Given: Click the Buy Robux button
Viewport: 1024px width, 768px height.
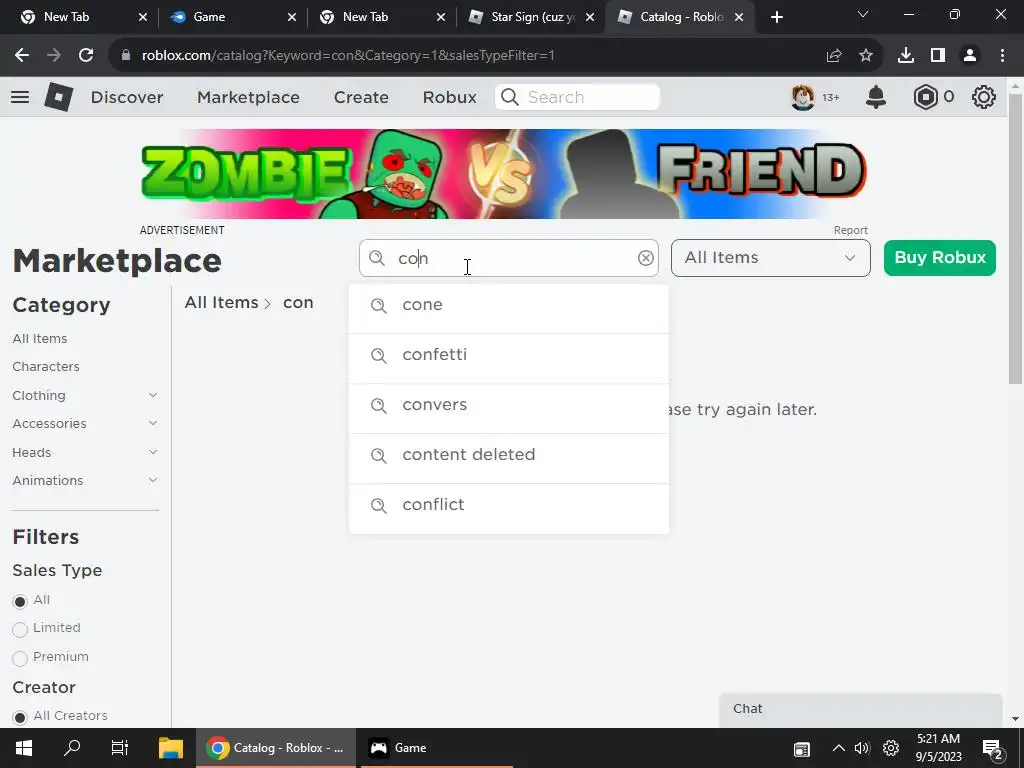Looking at the screenshot, I should point(940,258).
